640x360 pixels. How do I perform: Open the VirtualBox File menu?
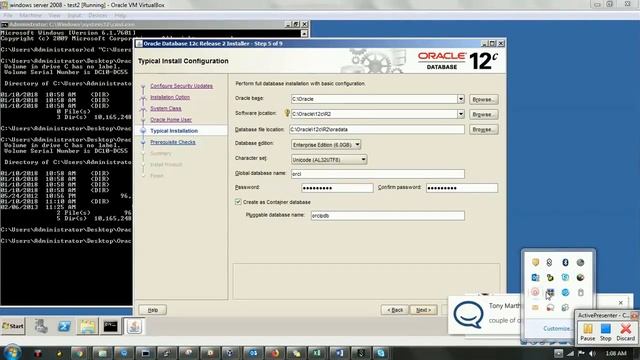pyautogui.click(x=8, y=15)
